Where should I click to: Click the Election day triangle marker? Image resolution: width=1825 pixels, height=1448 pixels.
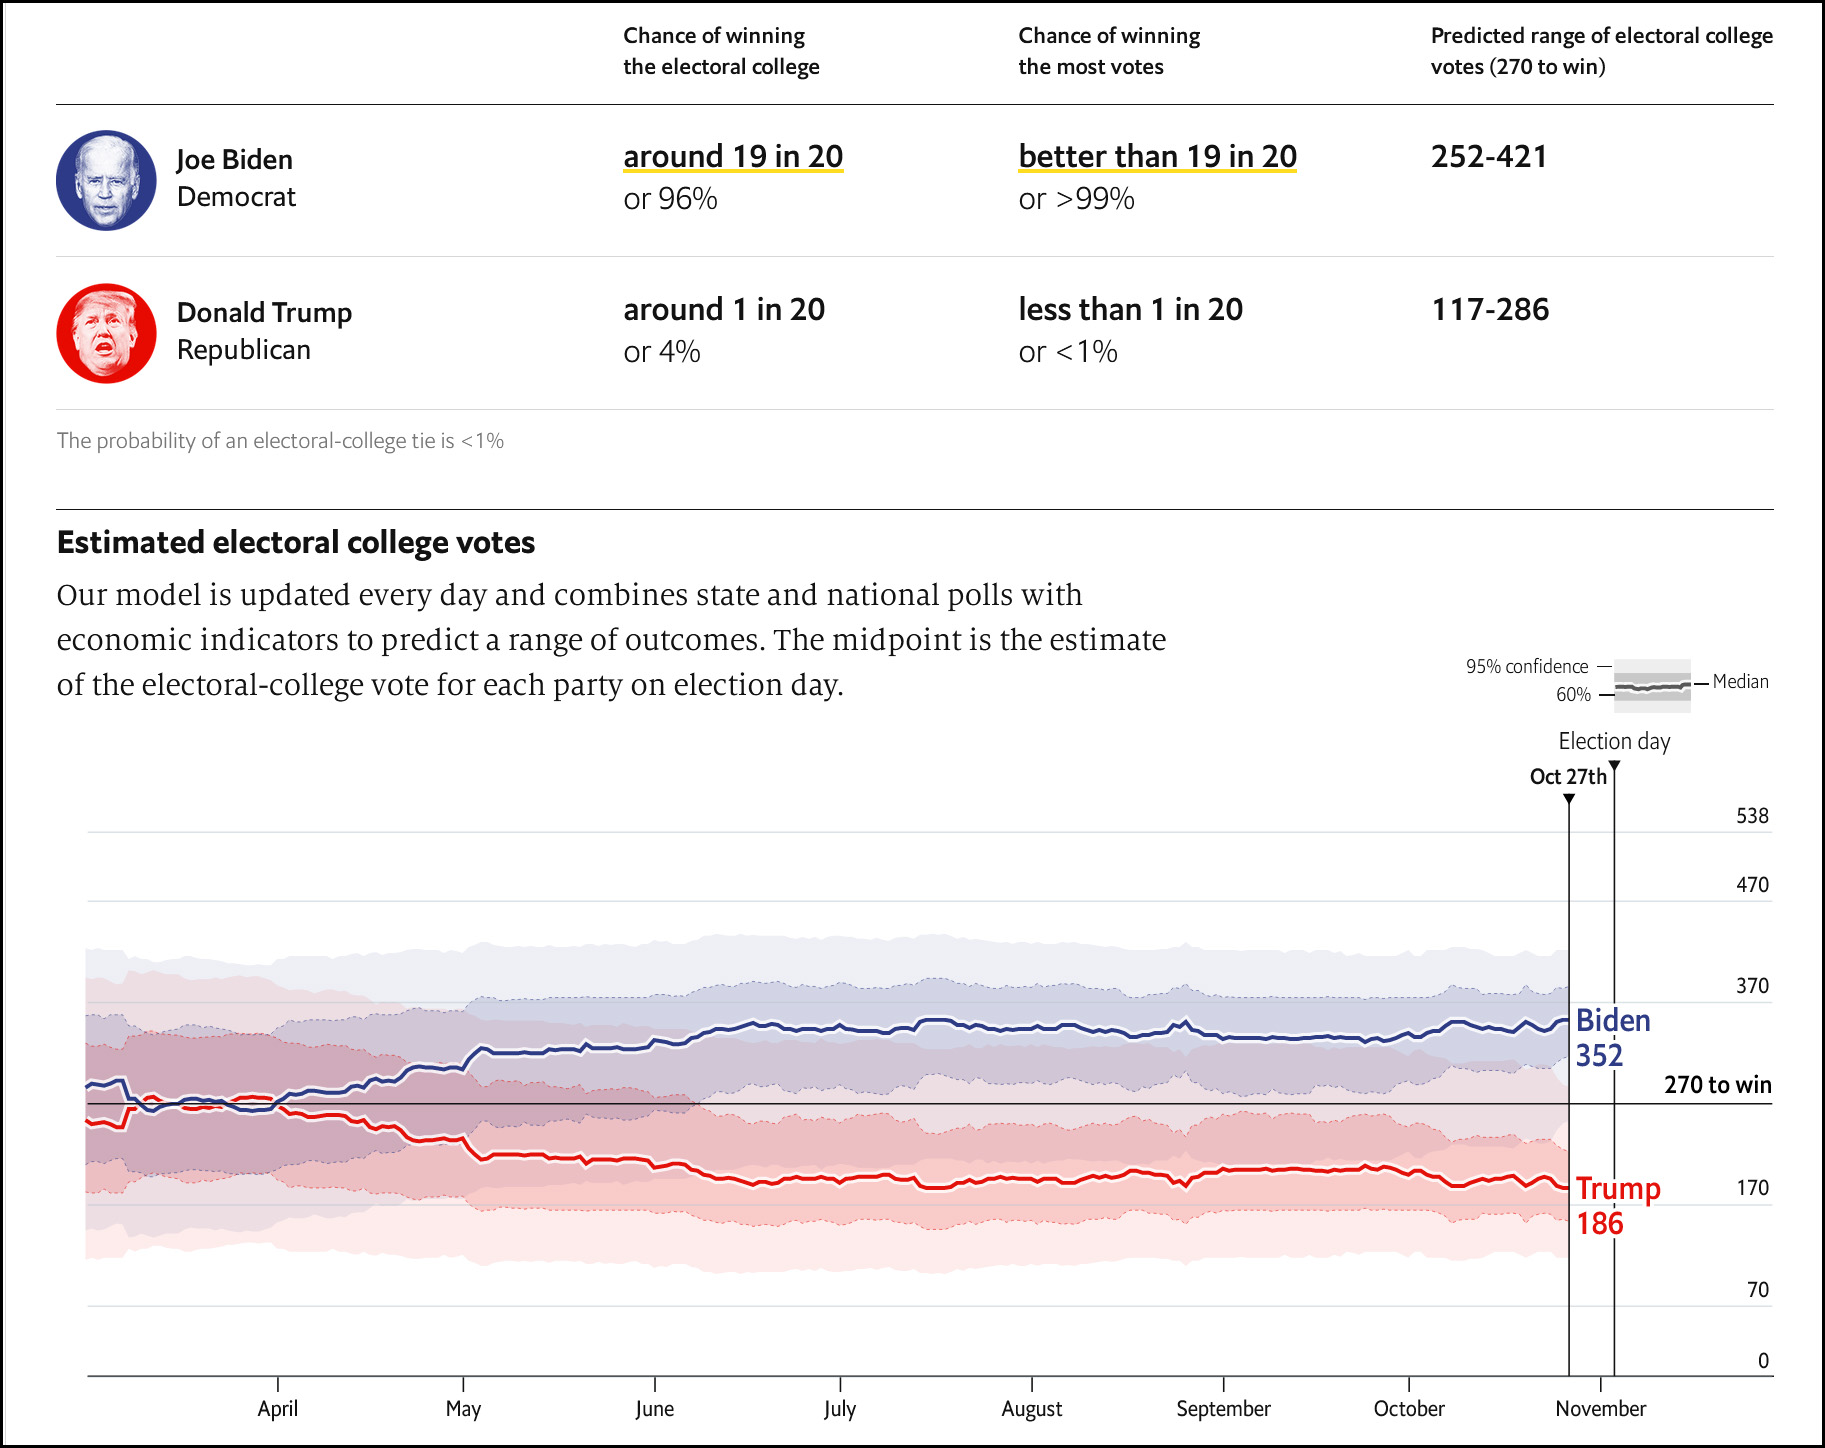pos(1614,766)
